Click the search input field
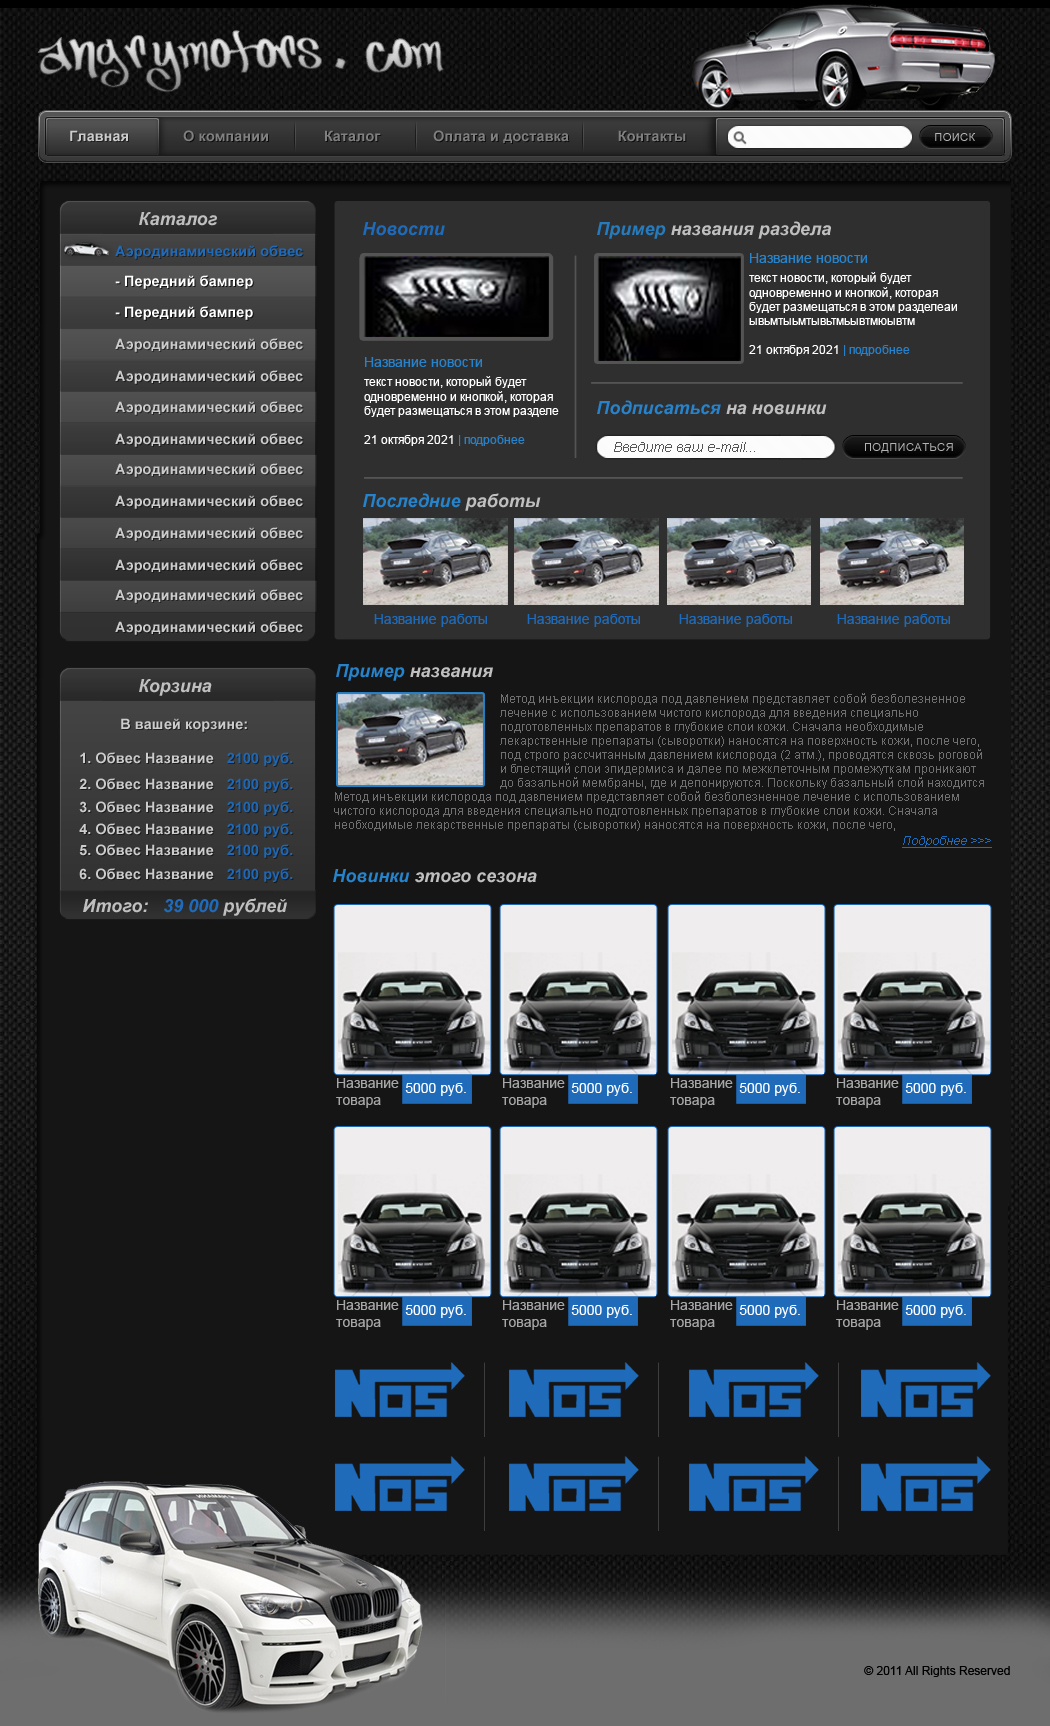This screenshot has height=1726, width=1050. click(819, 137)
